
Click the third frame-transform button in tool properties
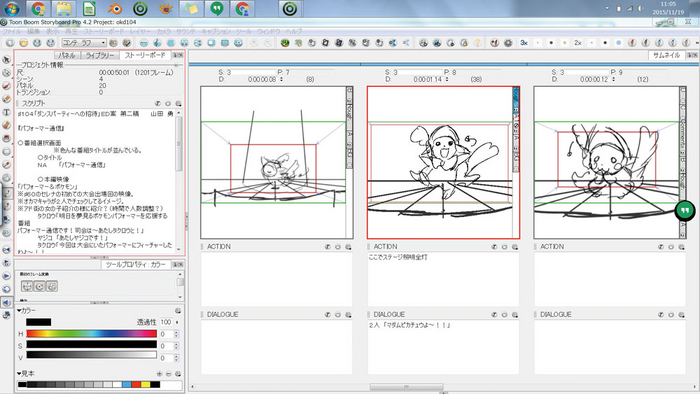point(52,286)
